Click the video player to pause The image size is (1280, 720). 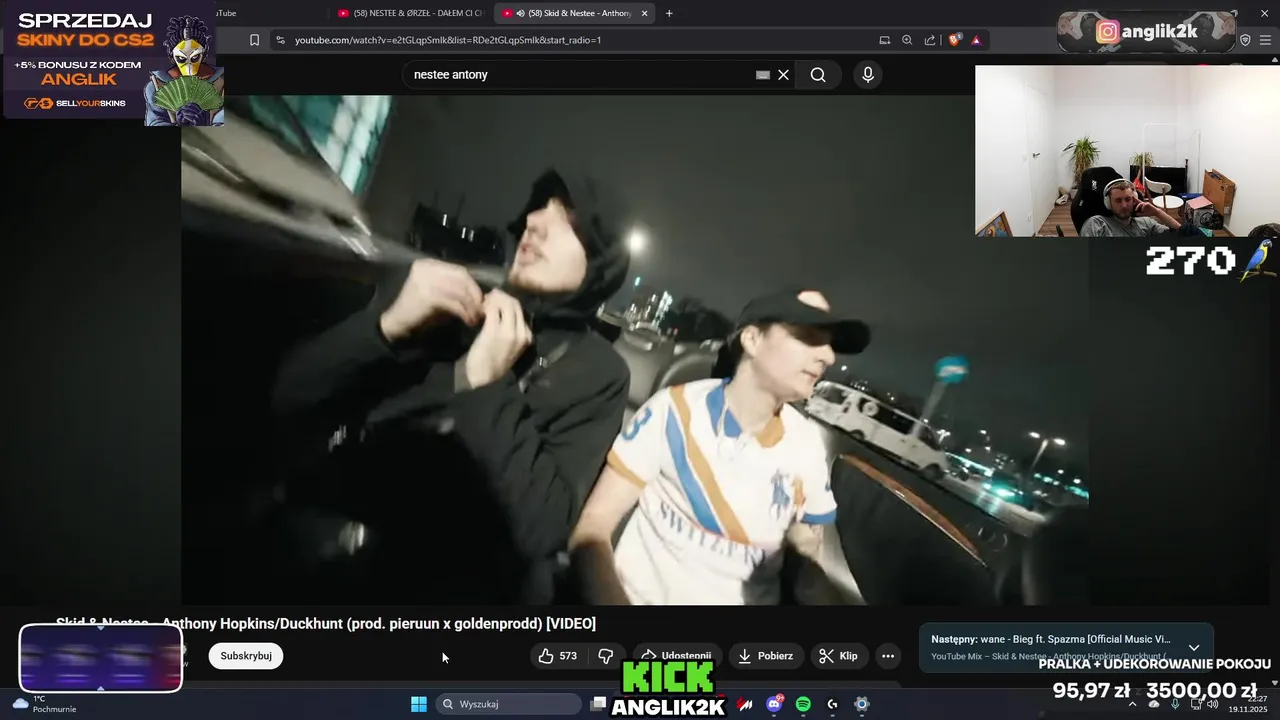(x=634, y=350)
